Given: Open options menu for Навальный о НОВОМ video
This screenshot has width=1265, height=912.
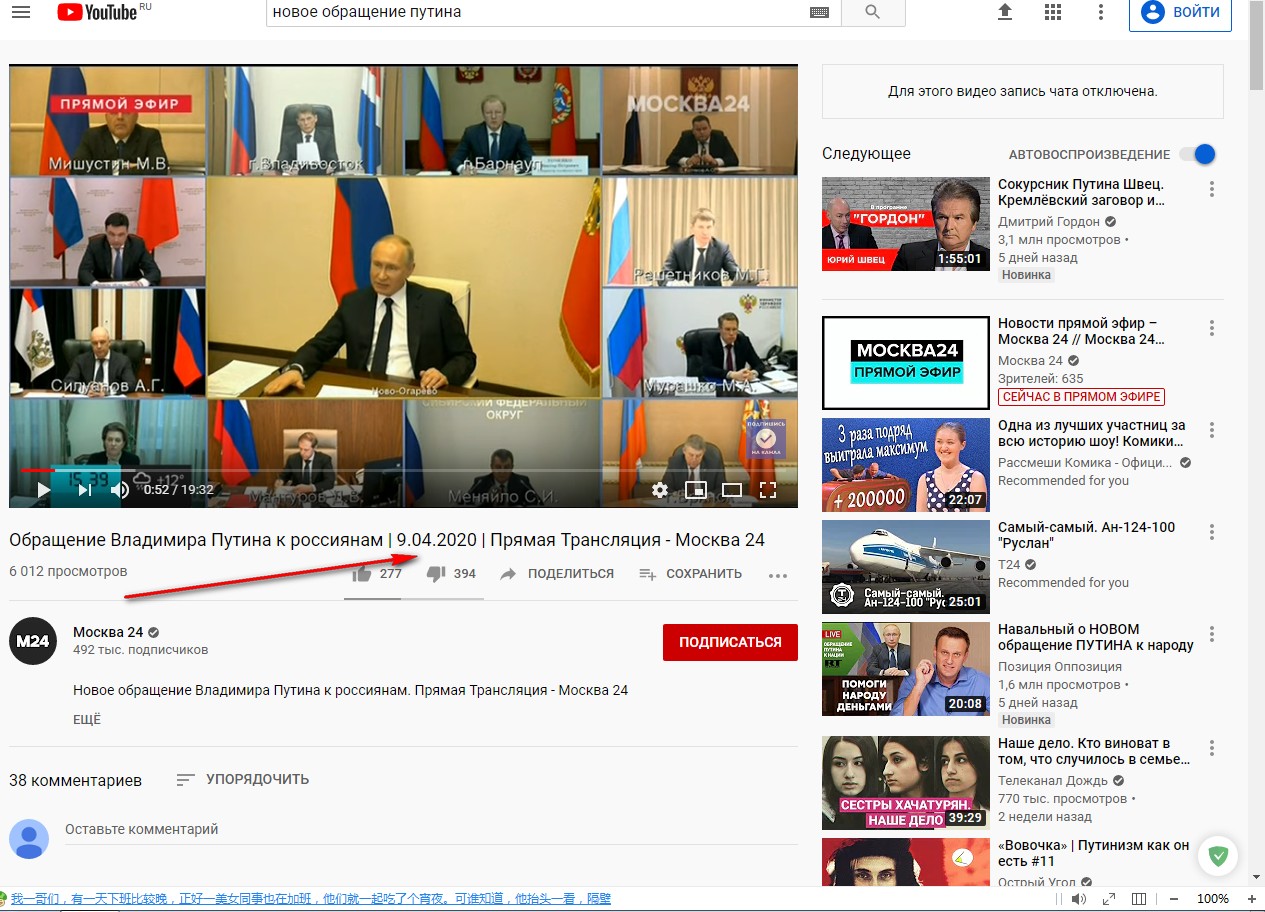Looking at the screenshot, I should (x=1212, y=634).
